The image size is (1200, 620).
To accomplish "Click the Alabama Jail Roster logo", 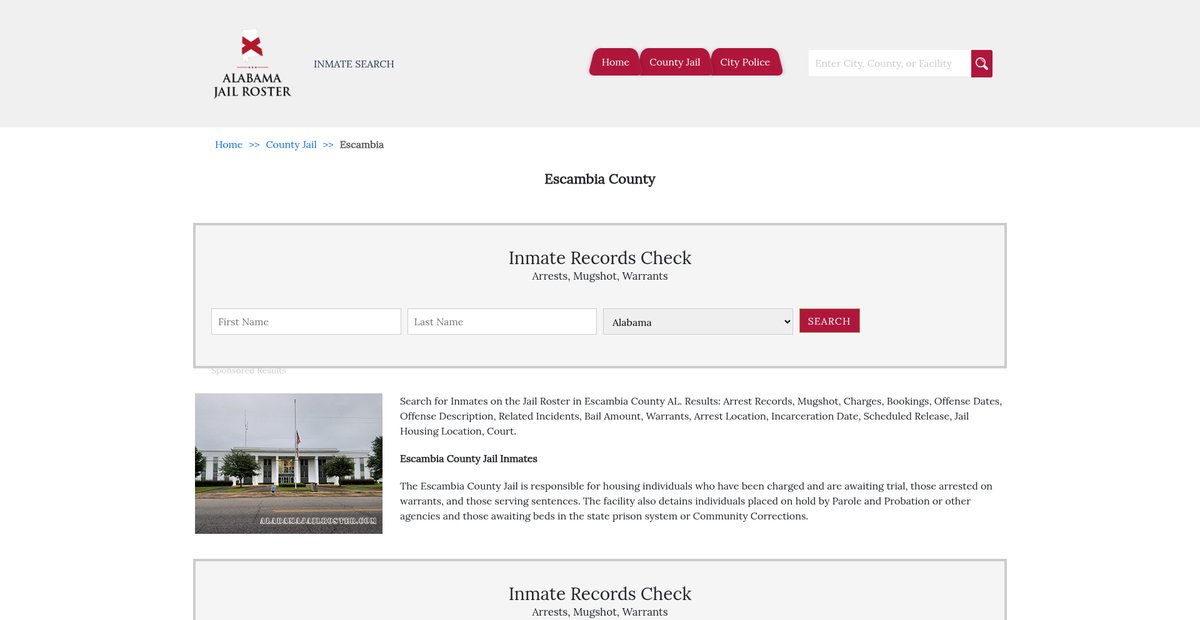I will click(252, 65).
